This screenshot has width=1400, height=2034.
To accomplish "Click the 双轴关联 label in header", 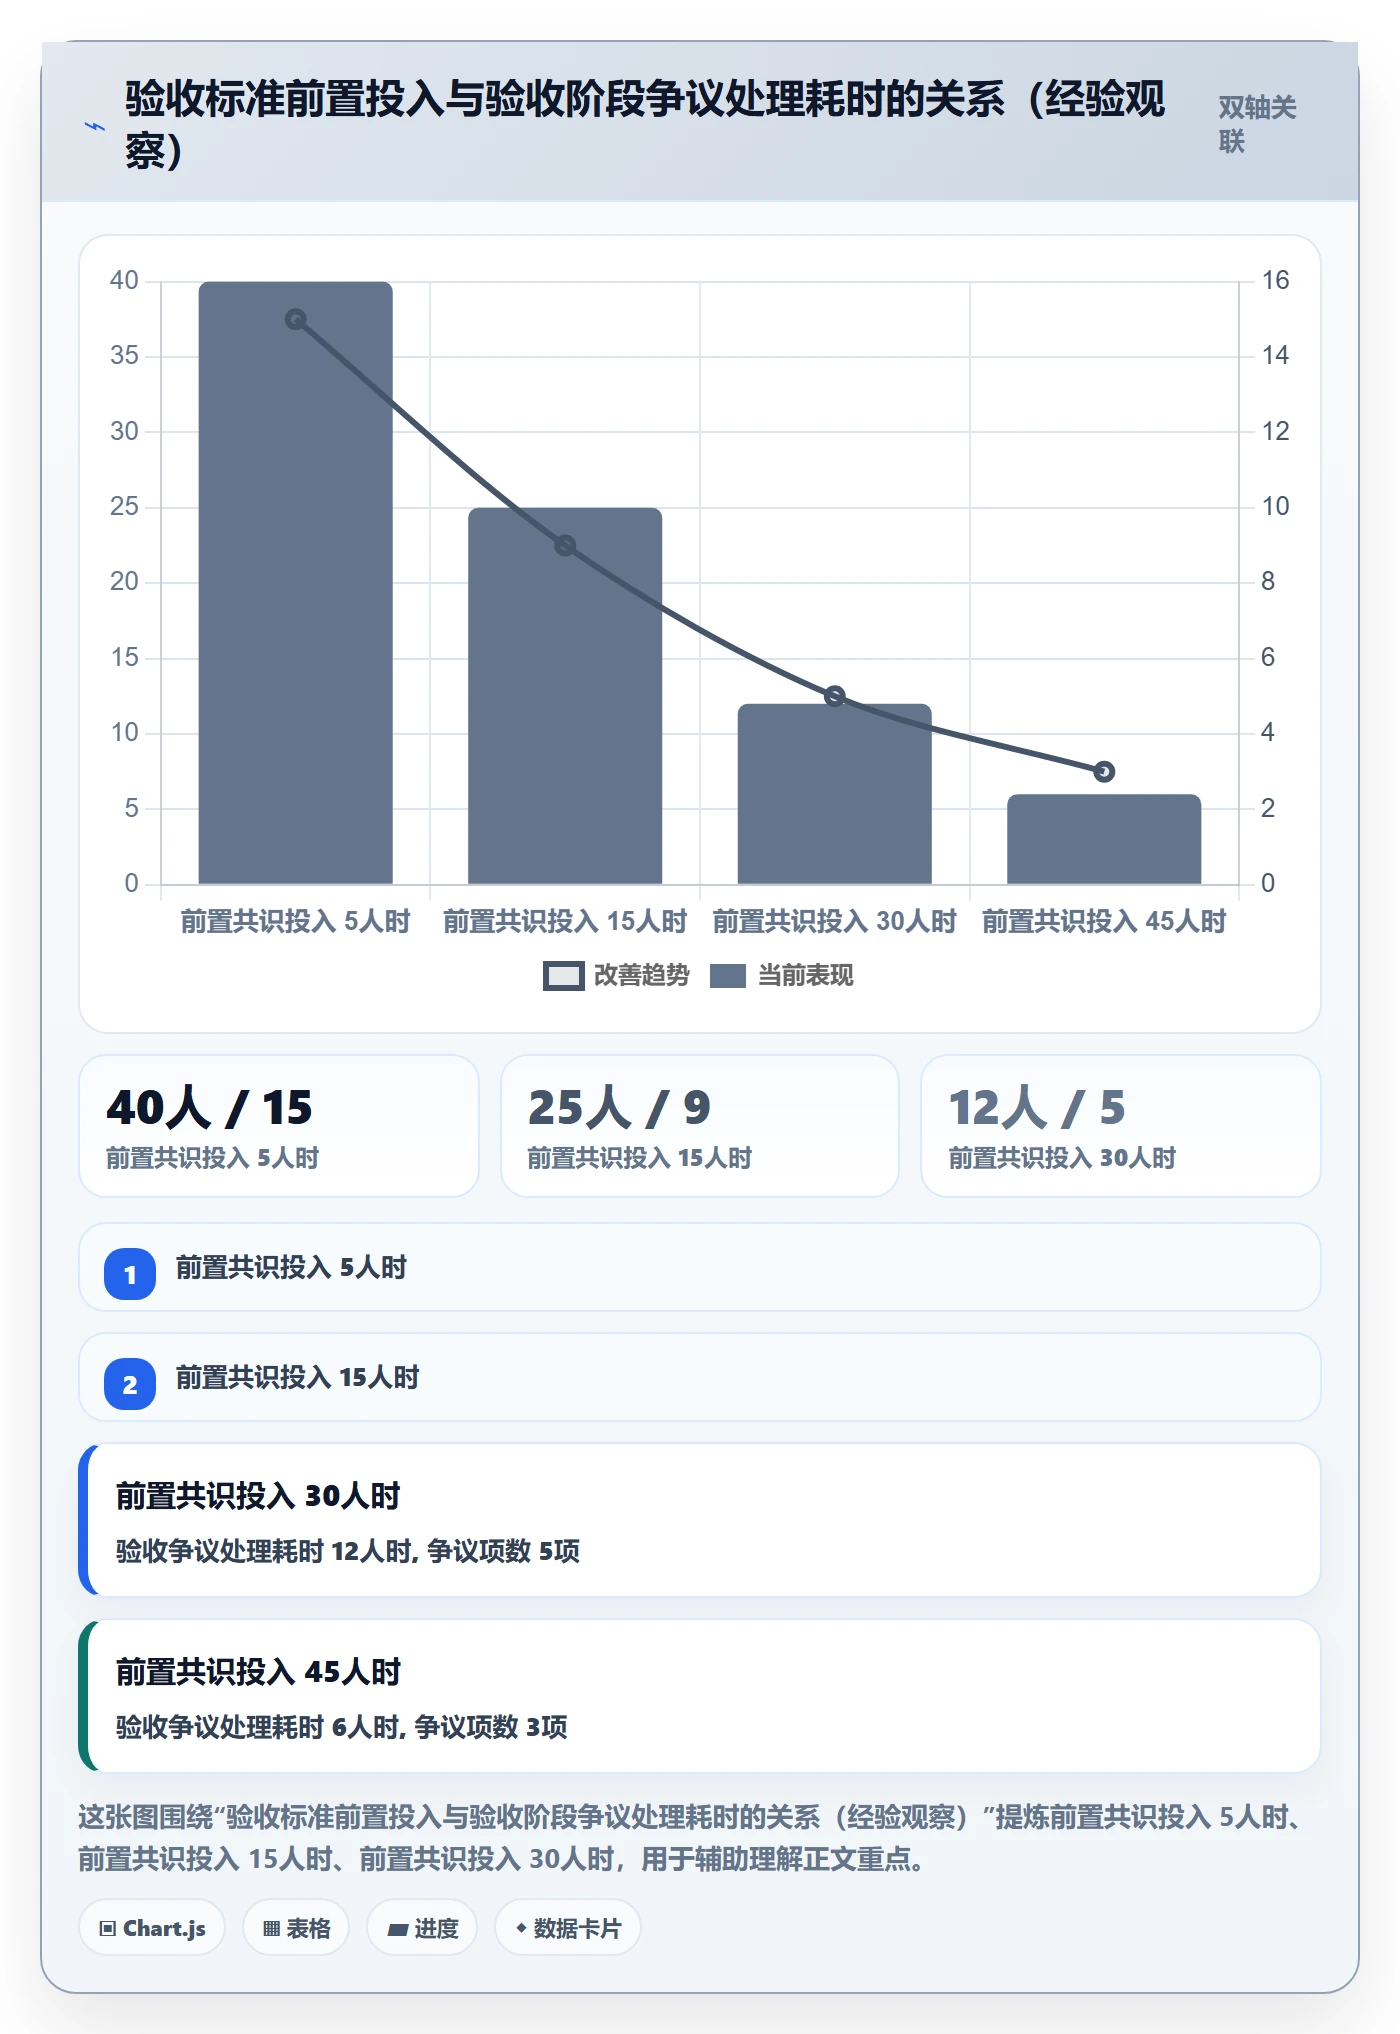I will coord(1258,124).
